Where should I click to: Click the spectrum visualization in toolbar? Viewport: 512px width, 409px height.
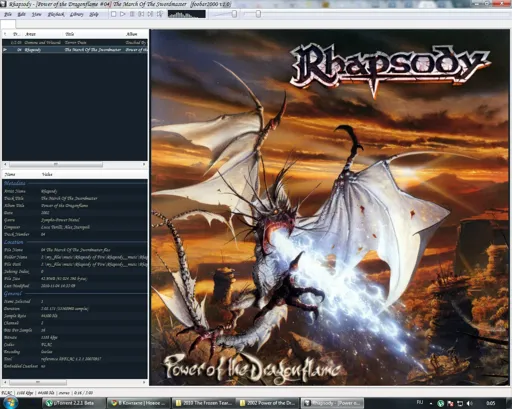(187, 14)
